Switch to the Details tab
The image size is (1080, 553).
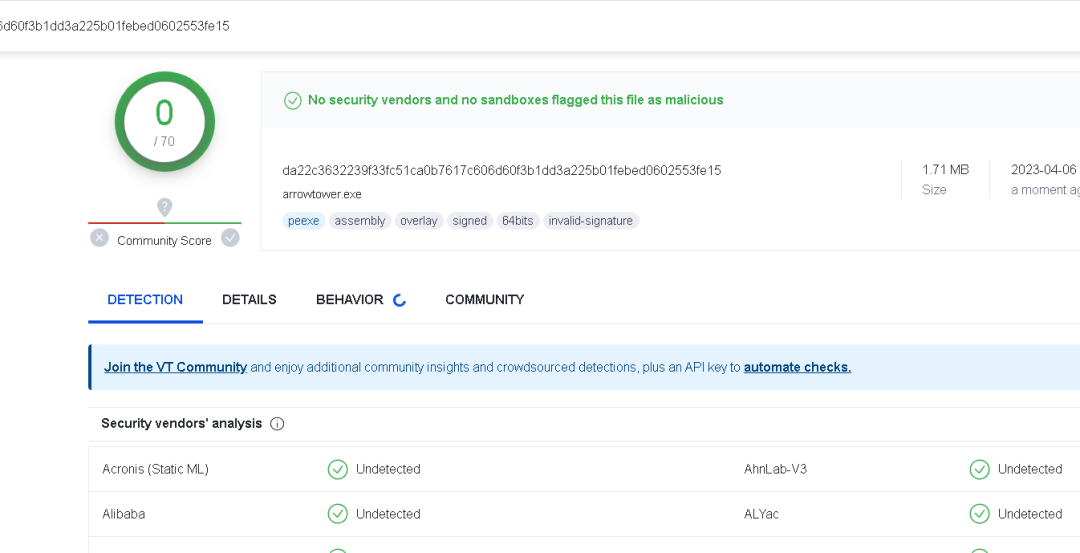pos(249,300)
